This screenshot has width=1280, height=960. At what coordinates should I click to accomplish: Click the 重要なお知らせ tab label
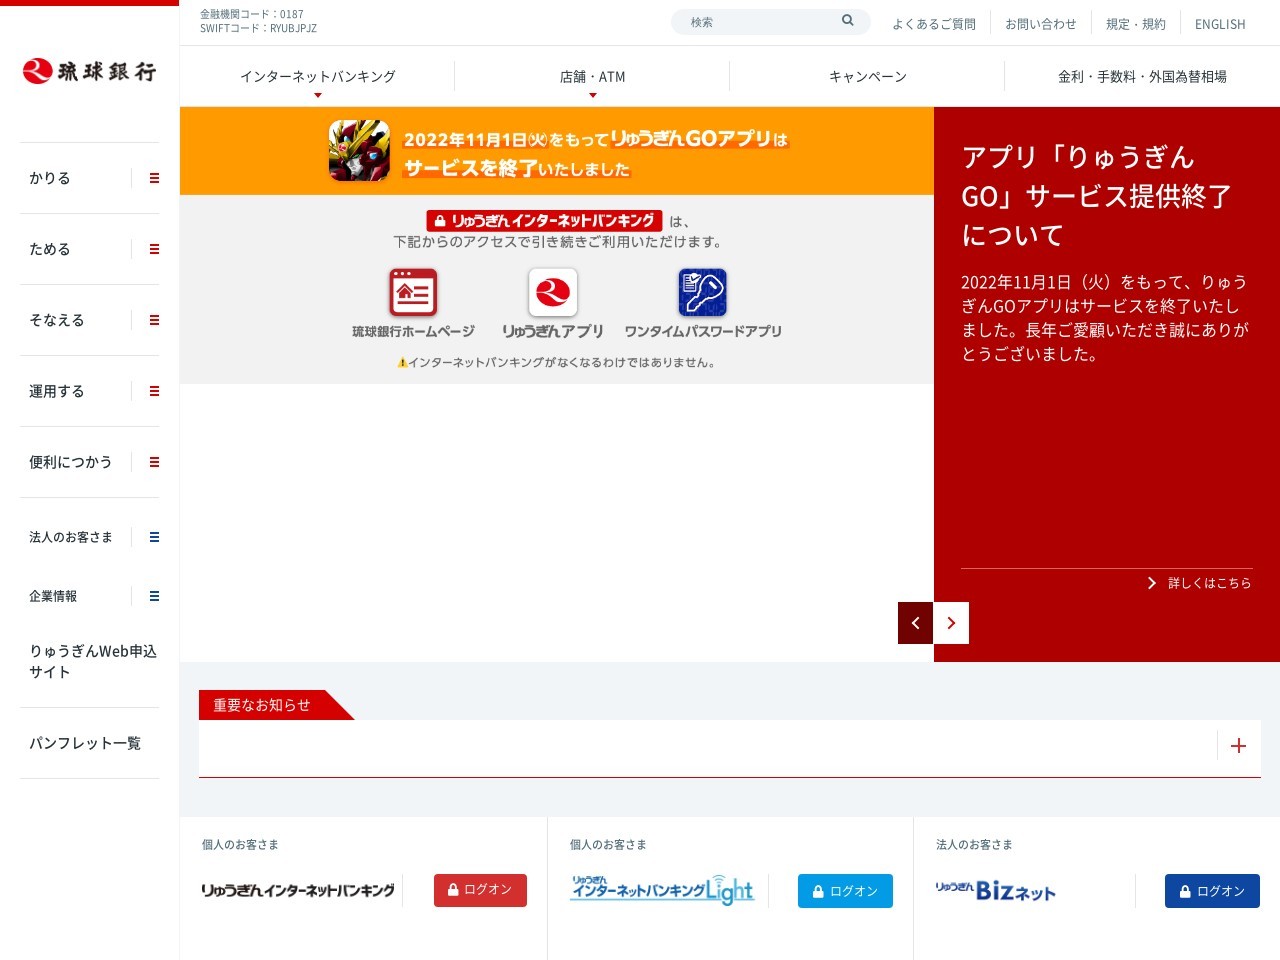[262, 705]
